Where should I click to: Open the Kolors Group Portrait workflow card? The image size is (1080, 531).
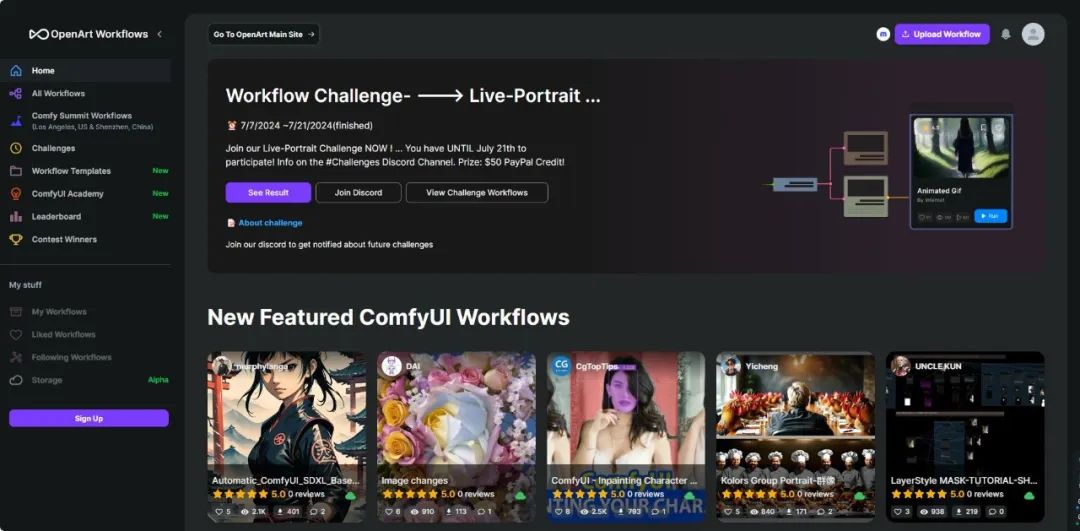pyautogui.click(x=796, y=437)
